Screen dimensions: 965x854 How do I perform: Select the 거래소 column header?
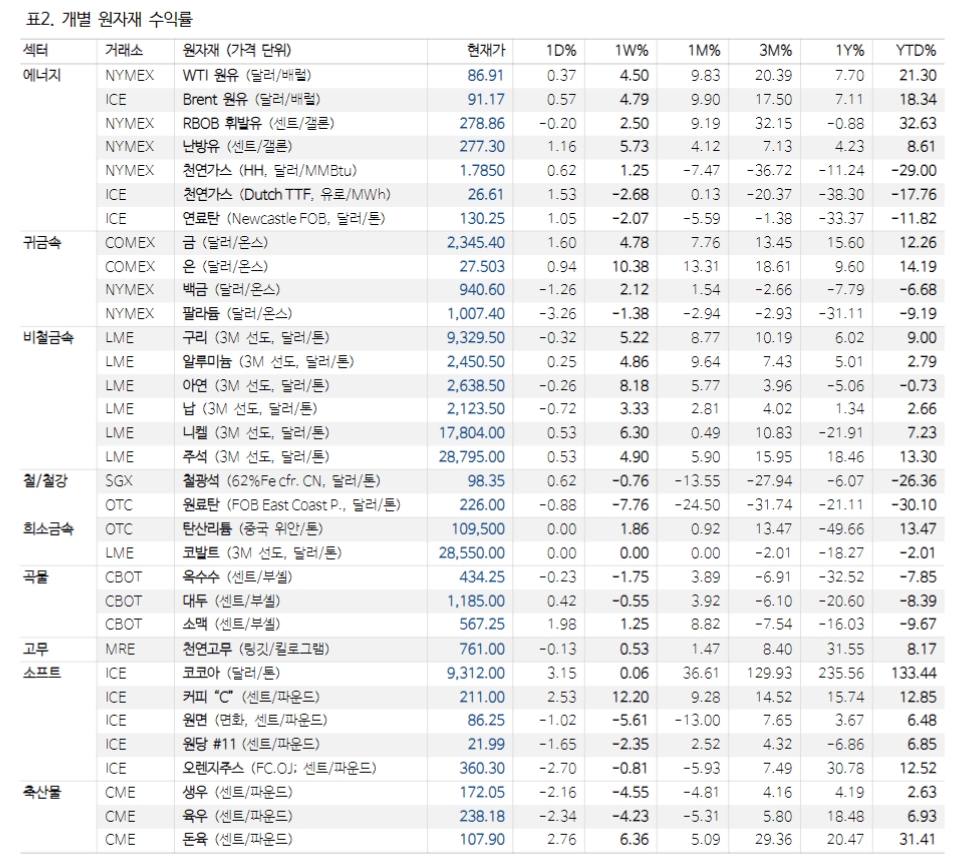click(x=124, y=46)
